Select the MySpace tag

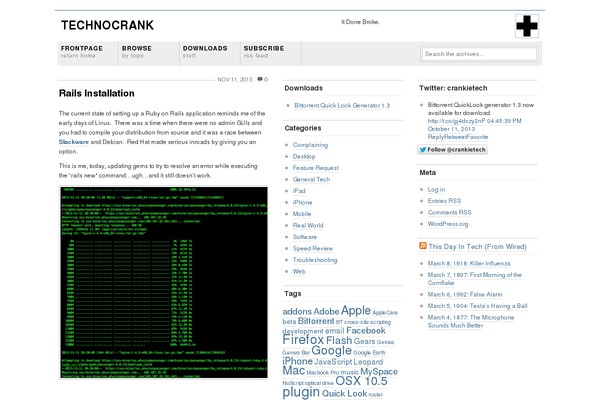[379, 372]
